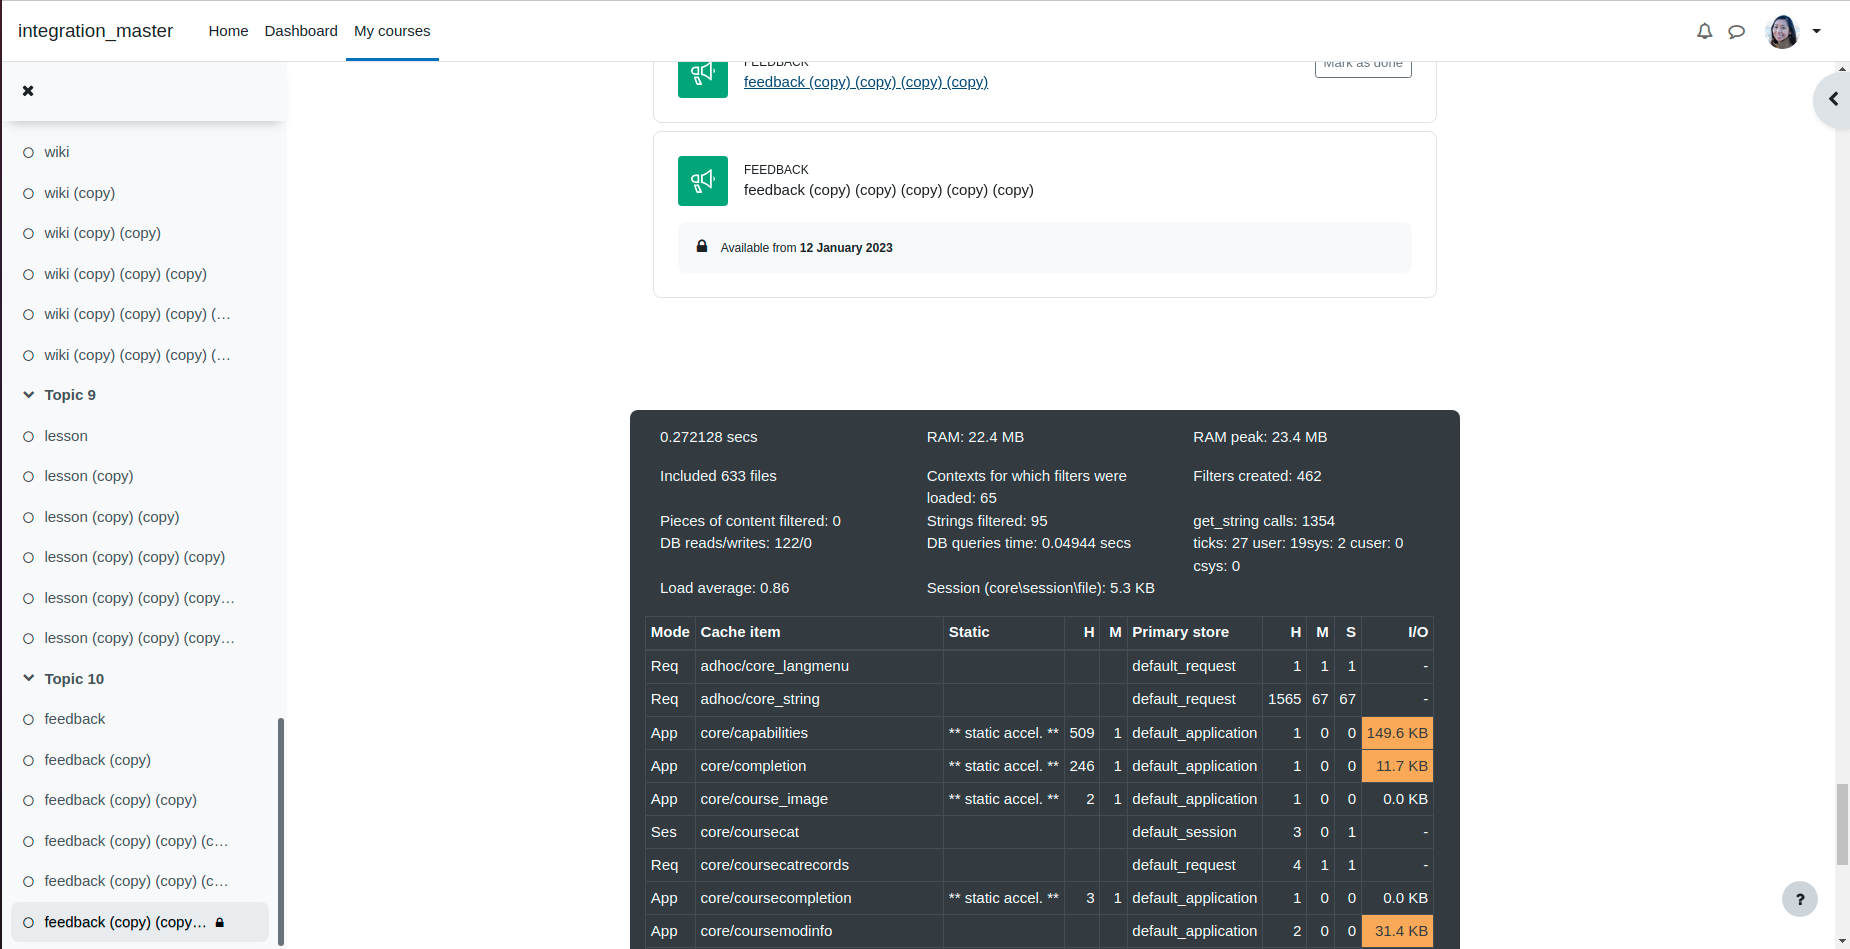Click the lock icon beside Available from
This screenshot has width=1850, height=949.
click(x=702, y=246)
